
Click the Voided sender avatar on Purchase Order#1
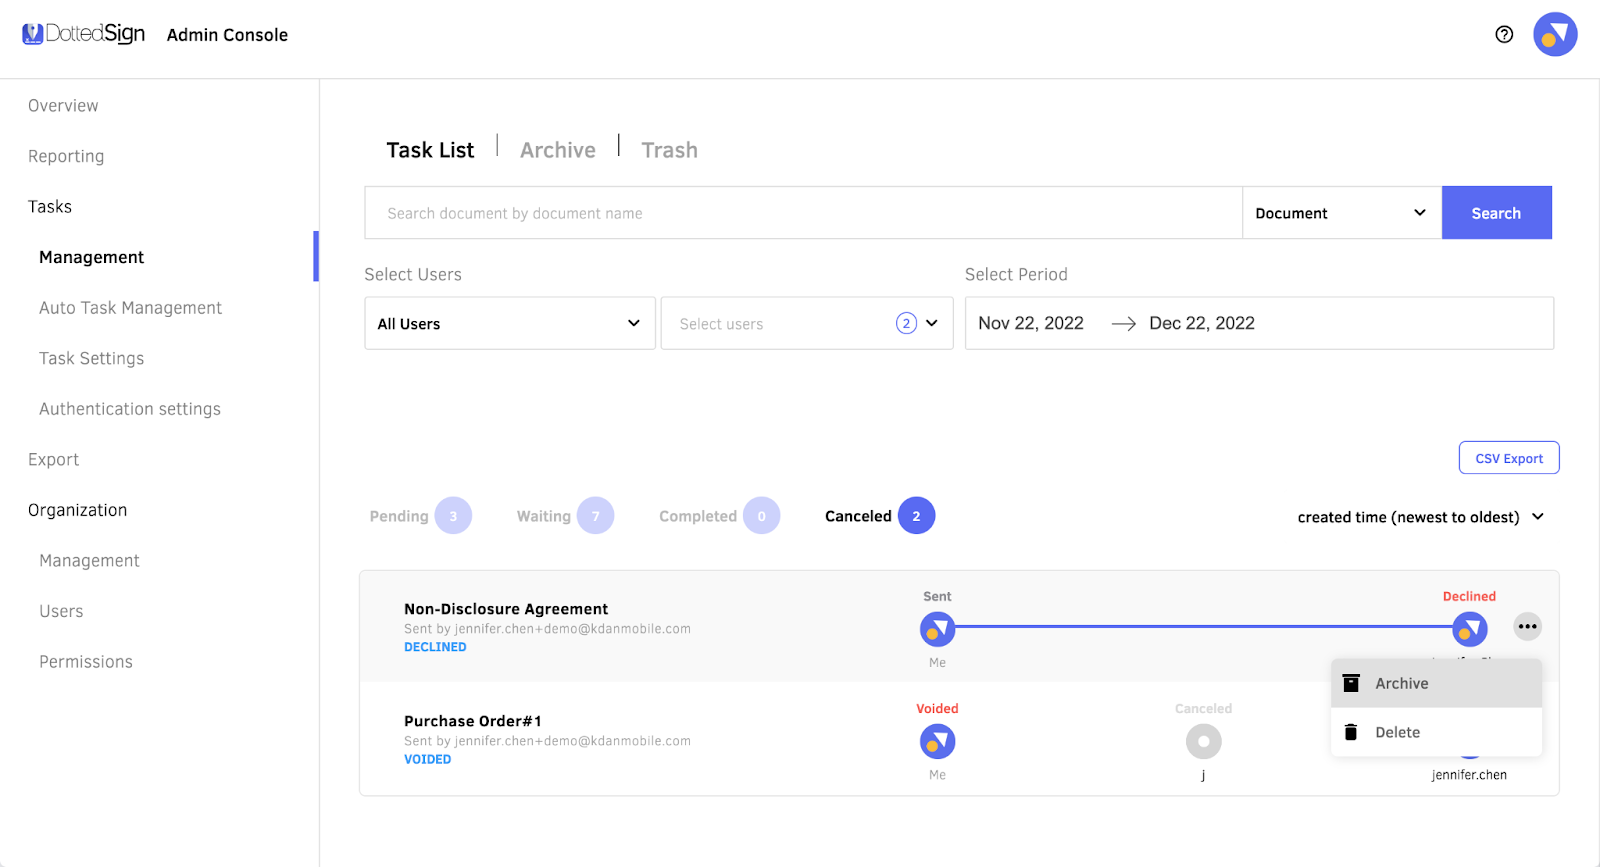[937, 742]
